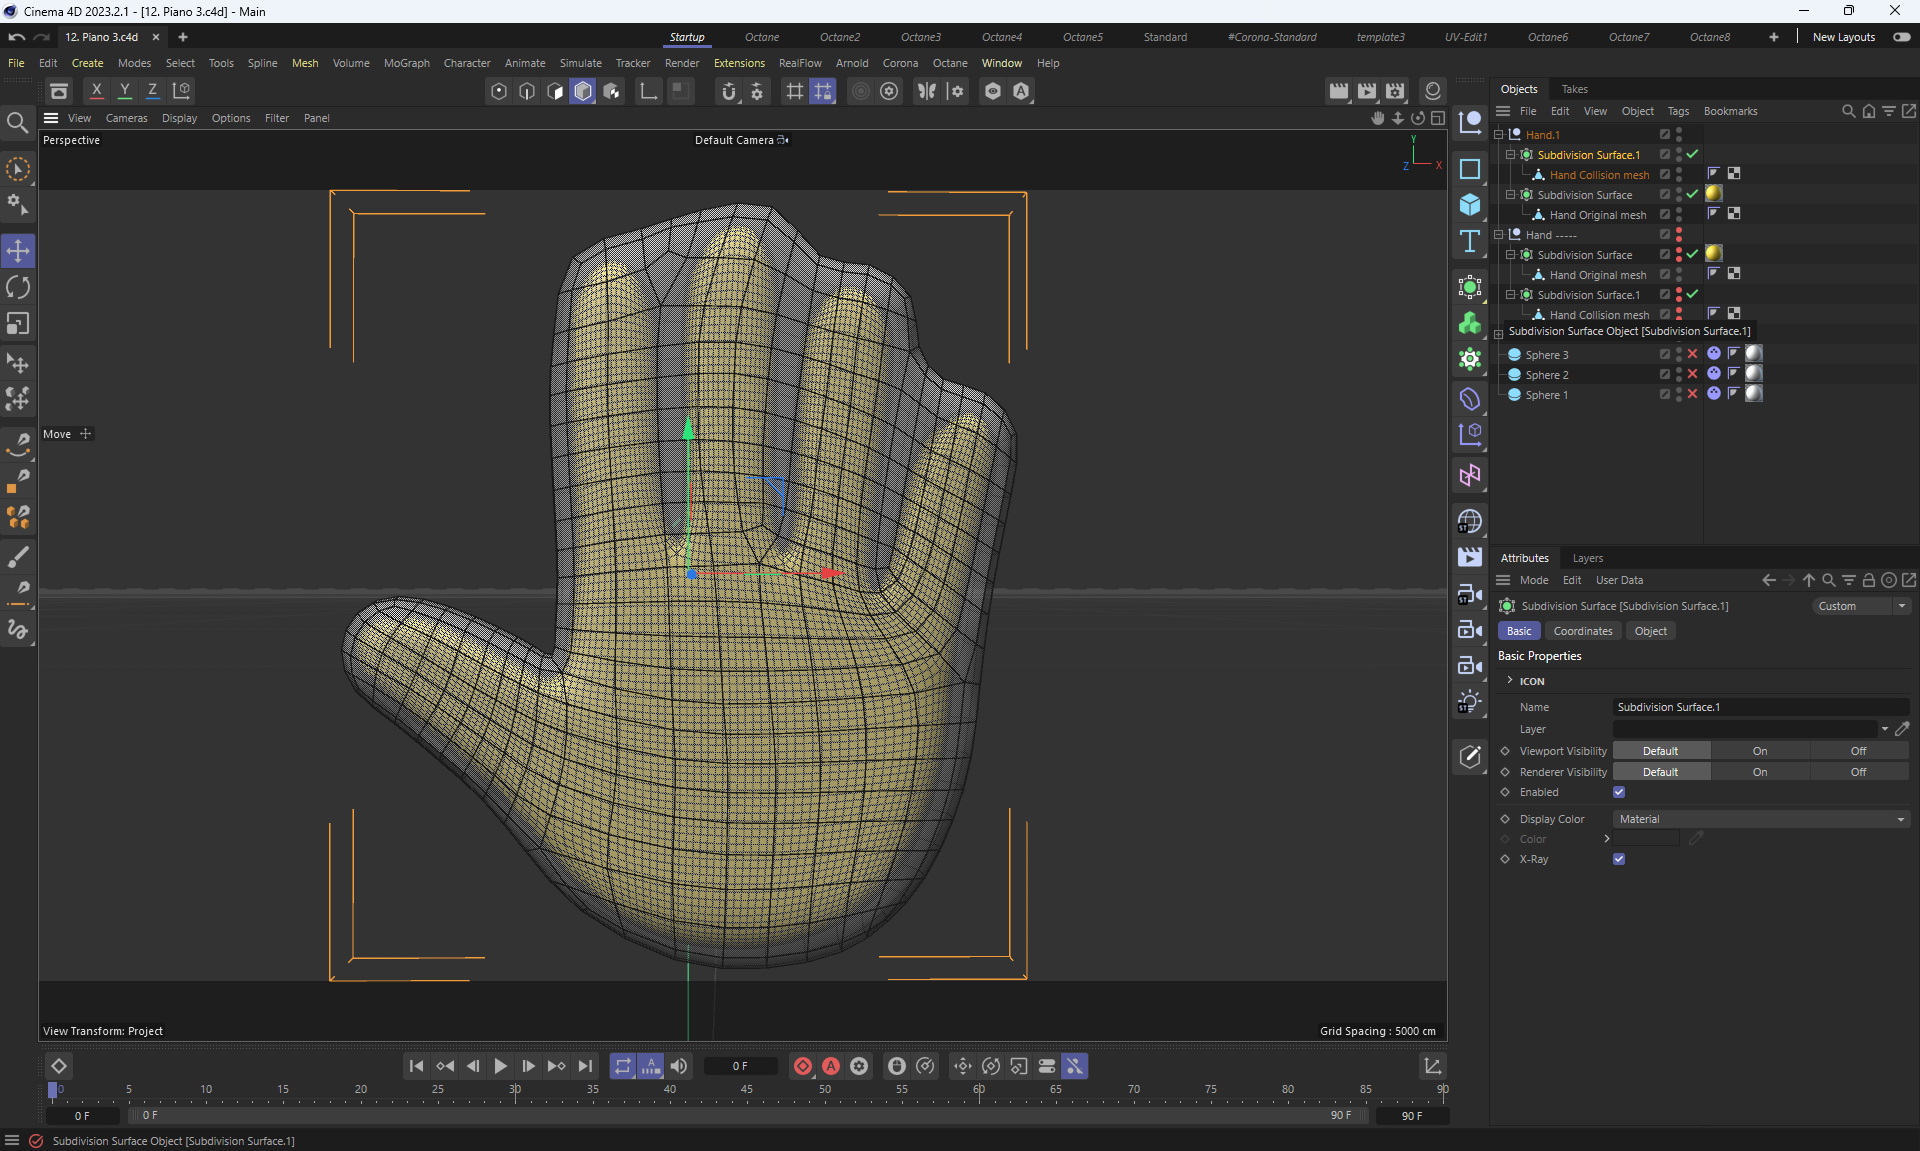Image resolution: width=1920 pixels, height=1151 pixels.
Task: Click the Name input field
Action: point(1760,707)
